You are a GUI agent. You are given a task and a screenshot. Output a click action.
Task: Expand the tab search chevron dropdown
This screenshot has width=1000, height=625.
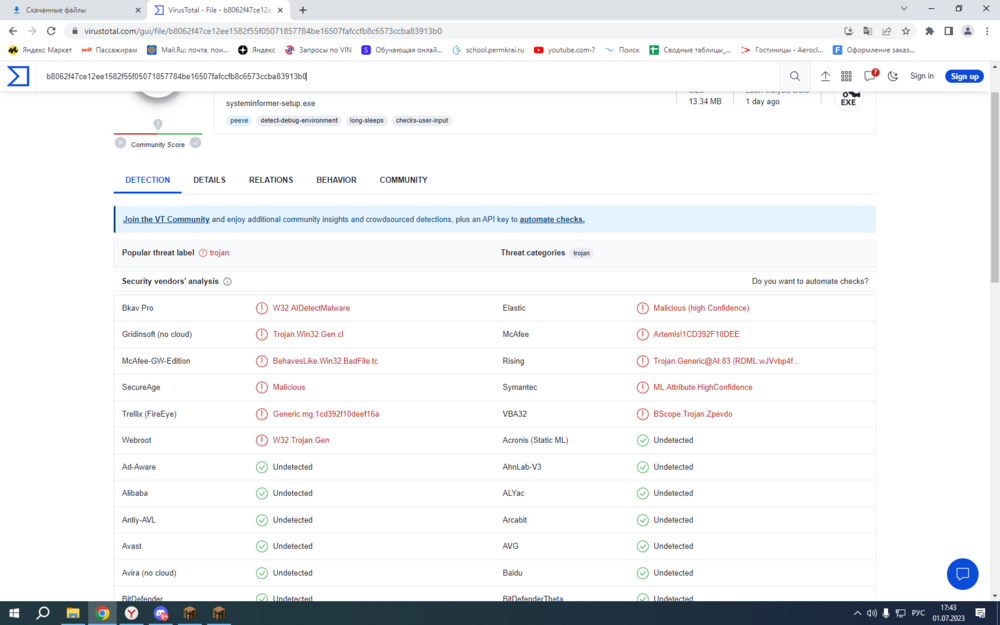click(x=904, y=9)
